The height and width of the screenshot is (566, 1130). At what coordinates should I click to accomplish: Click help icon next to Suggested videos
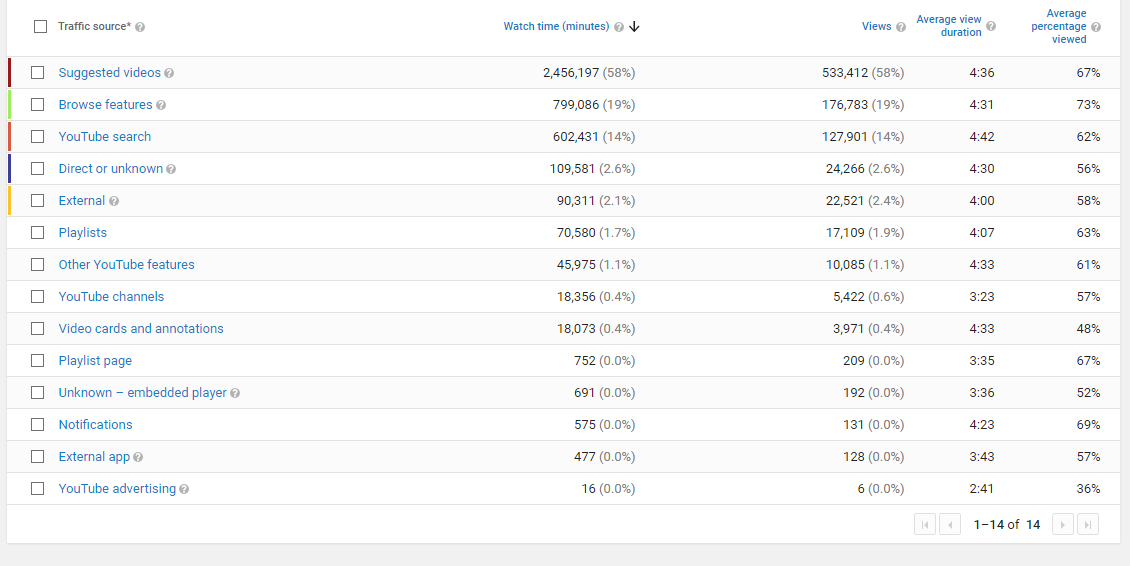(169, 73)
